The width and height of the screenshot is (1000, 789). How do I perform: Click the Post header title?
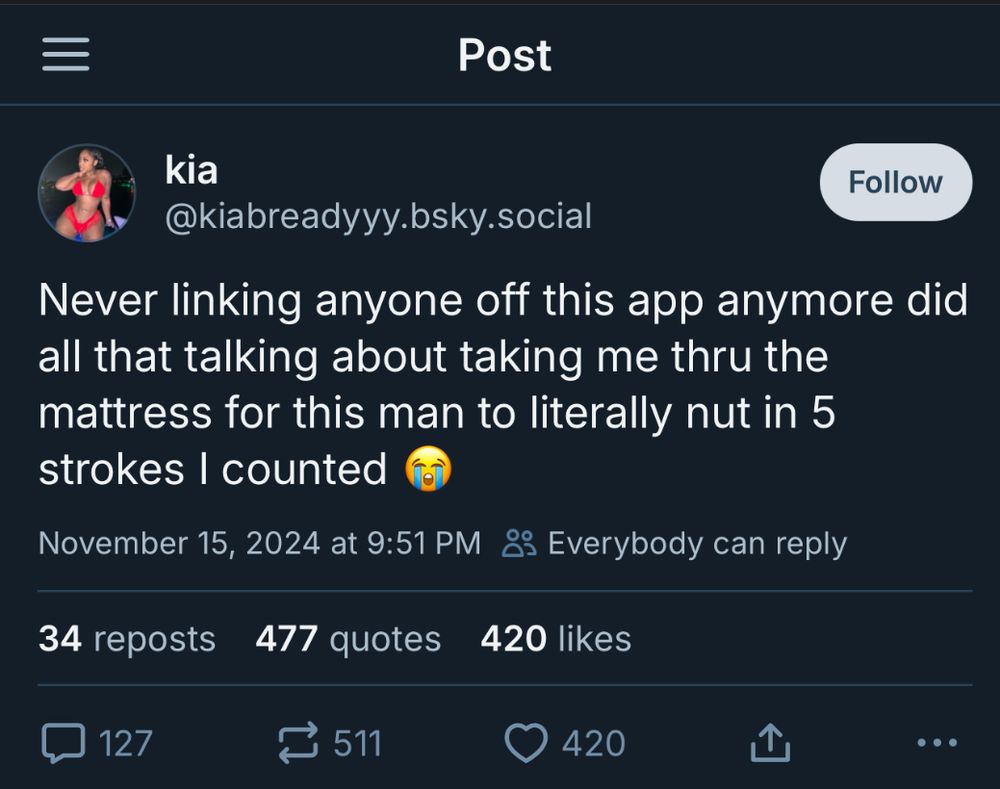[504, 55]
